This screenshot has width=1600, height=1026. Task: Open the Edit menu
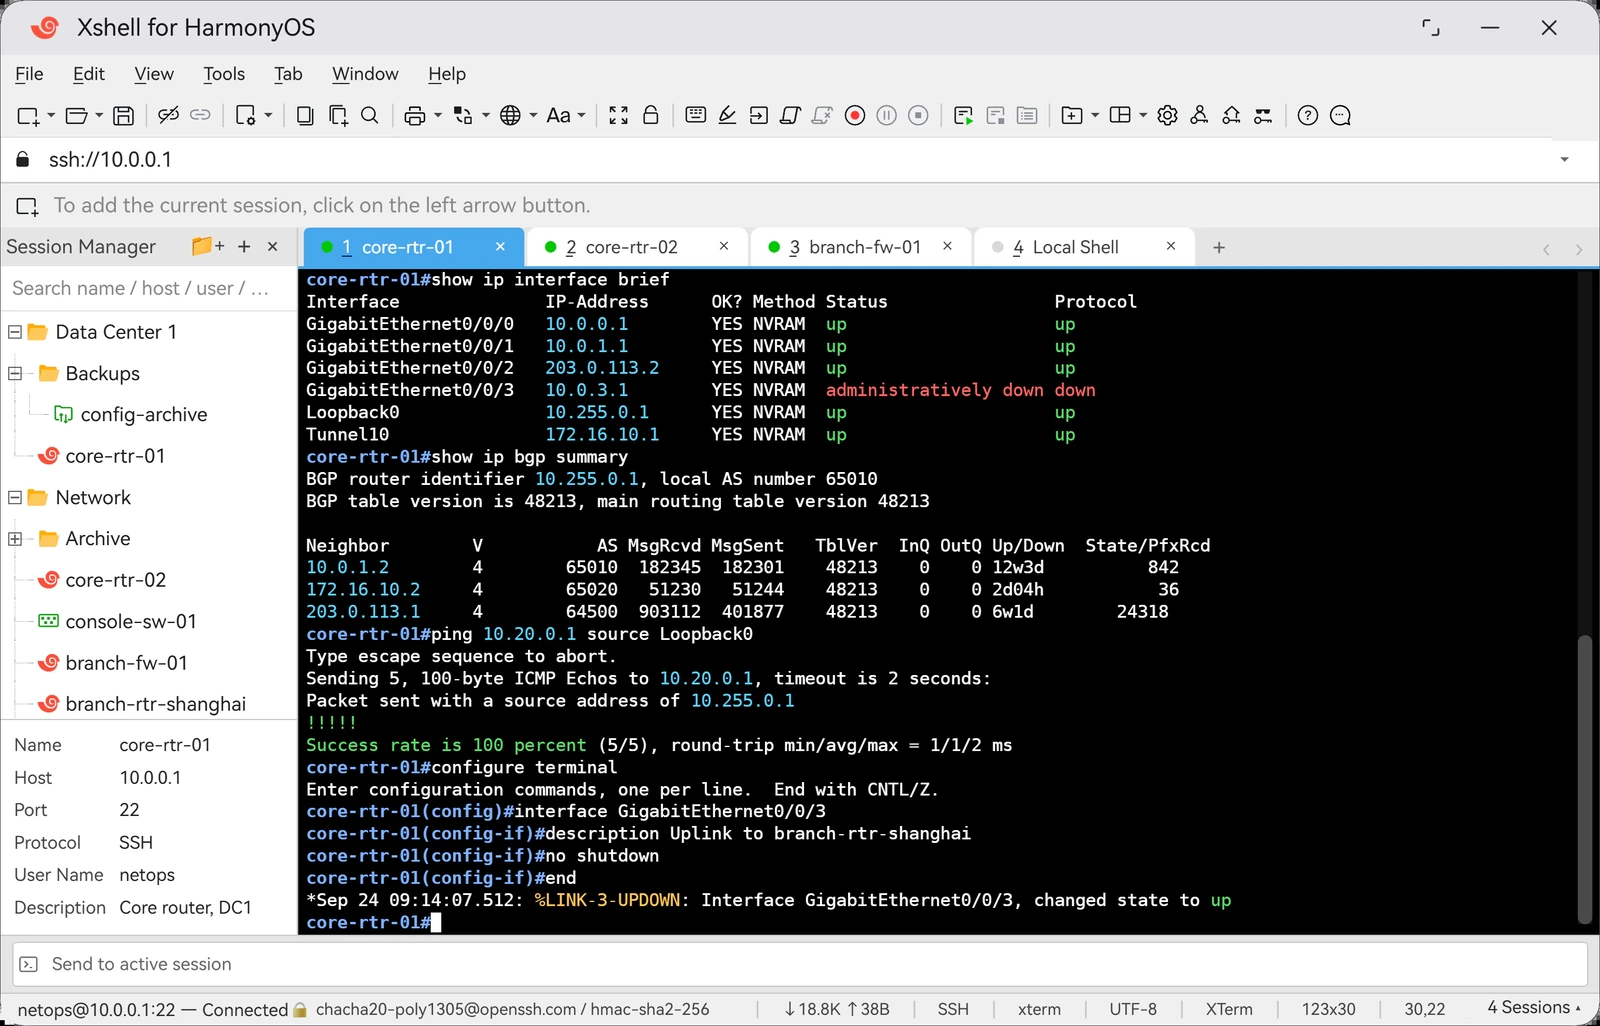(x=89, y=74)
